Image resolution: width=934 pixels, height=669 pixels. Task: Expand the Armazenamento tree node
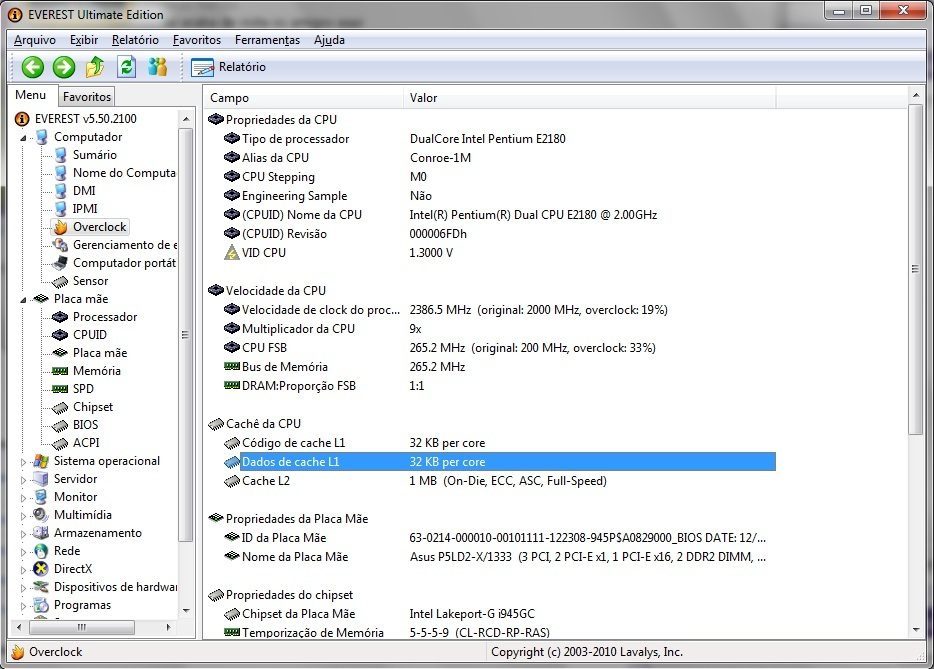tap(23, 534)
